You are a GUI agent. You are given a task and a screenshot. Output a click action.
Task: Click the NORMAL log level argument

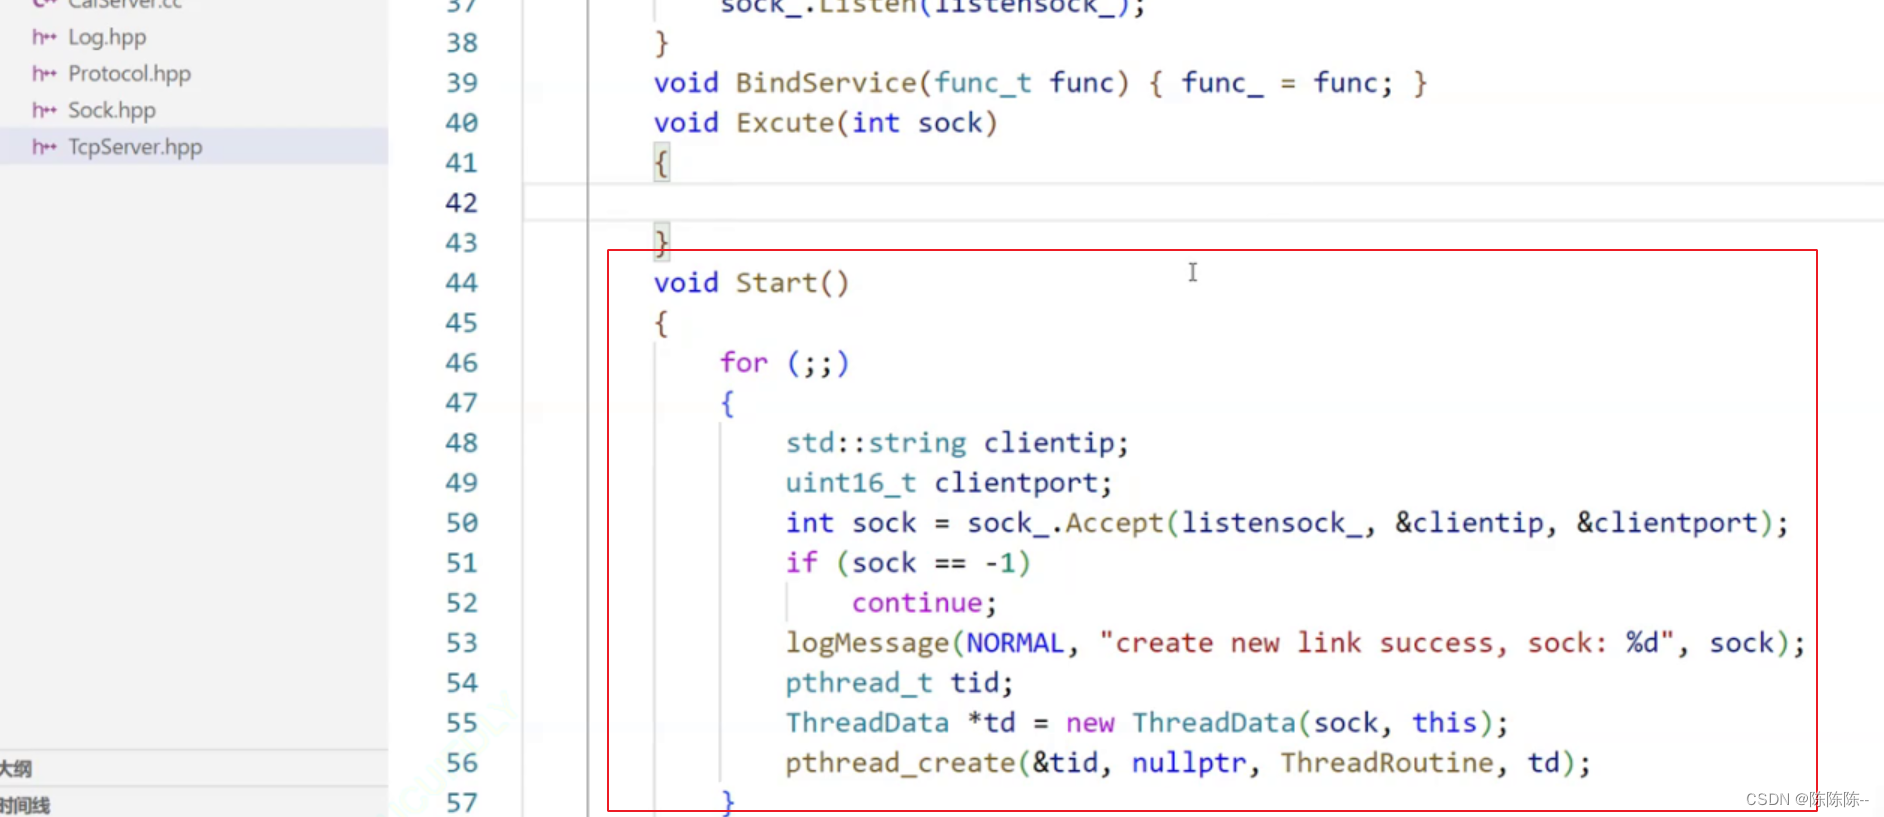1015,643
